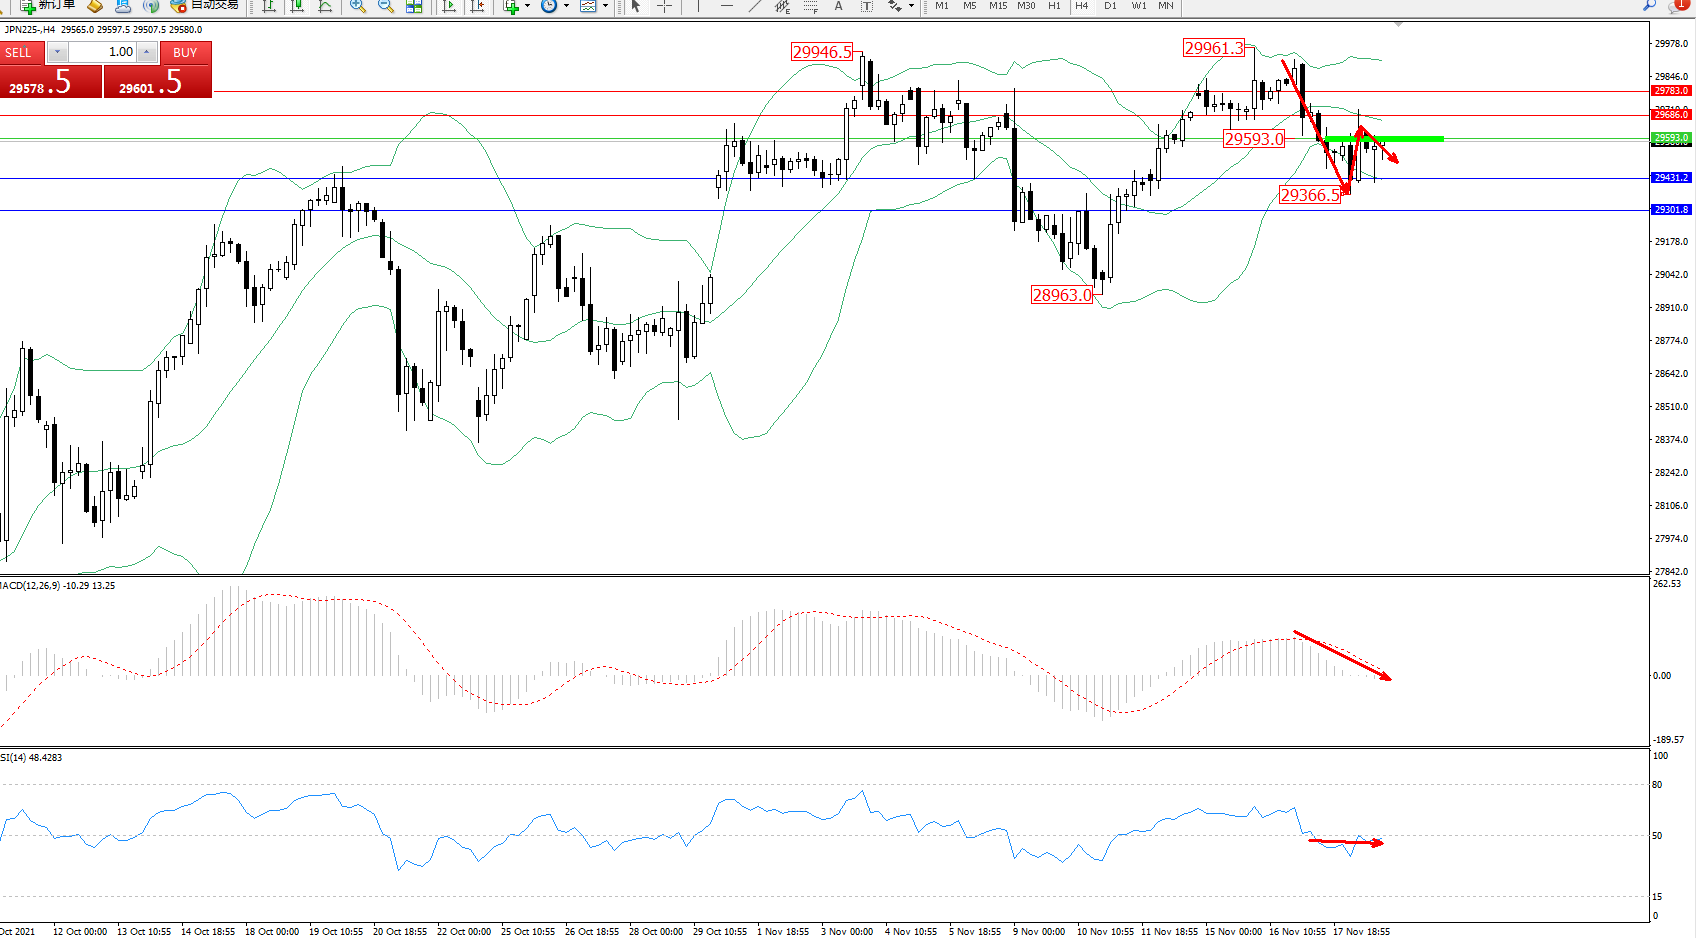Expand the indicators list dropdown arrow
Image resolution: width=1696 pixels, height=938 pixels.
pyautogui.click(x=527, y=7)
